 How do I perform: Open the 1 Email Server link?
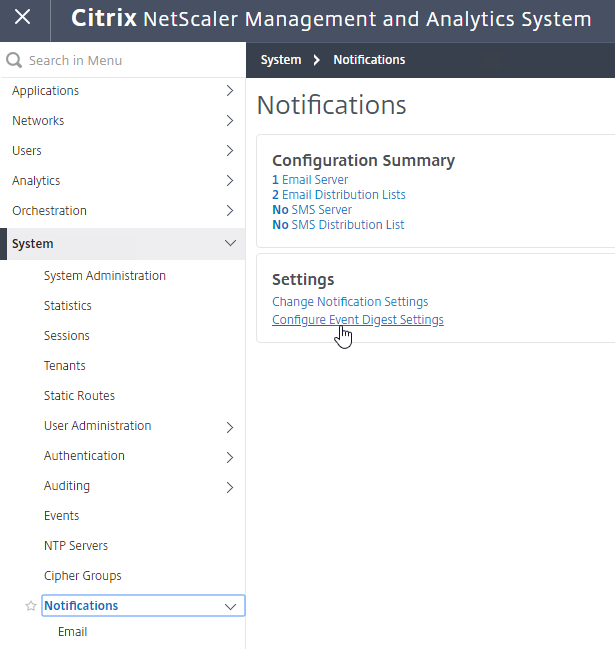coord(310,180)
